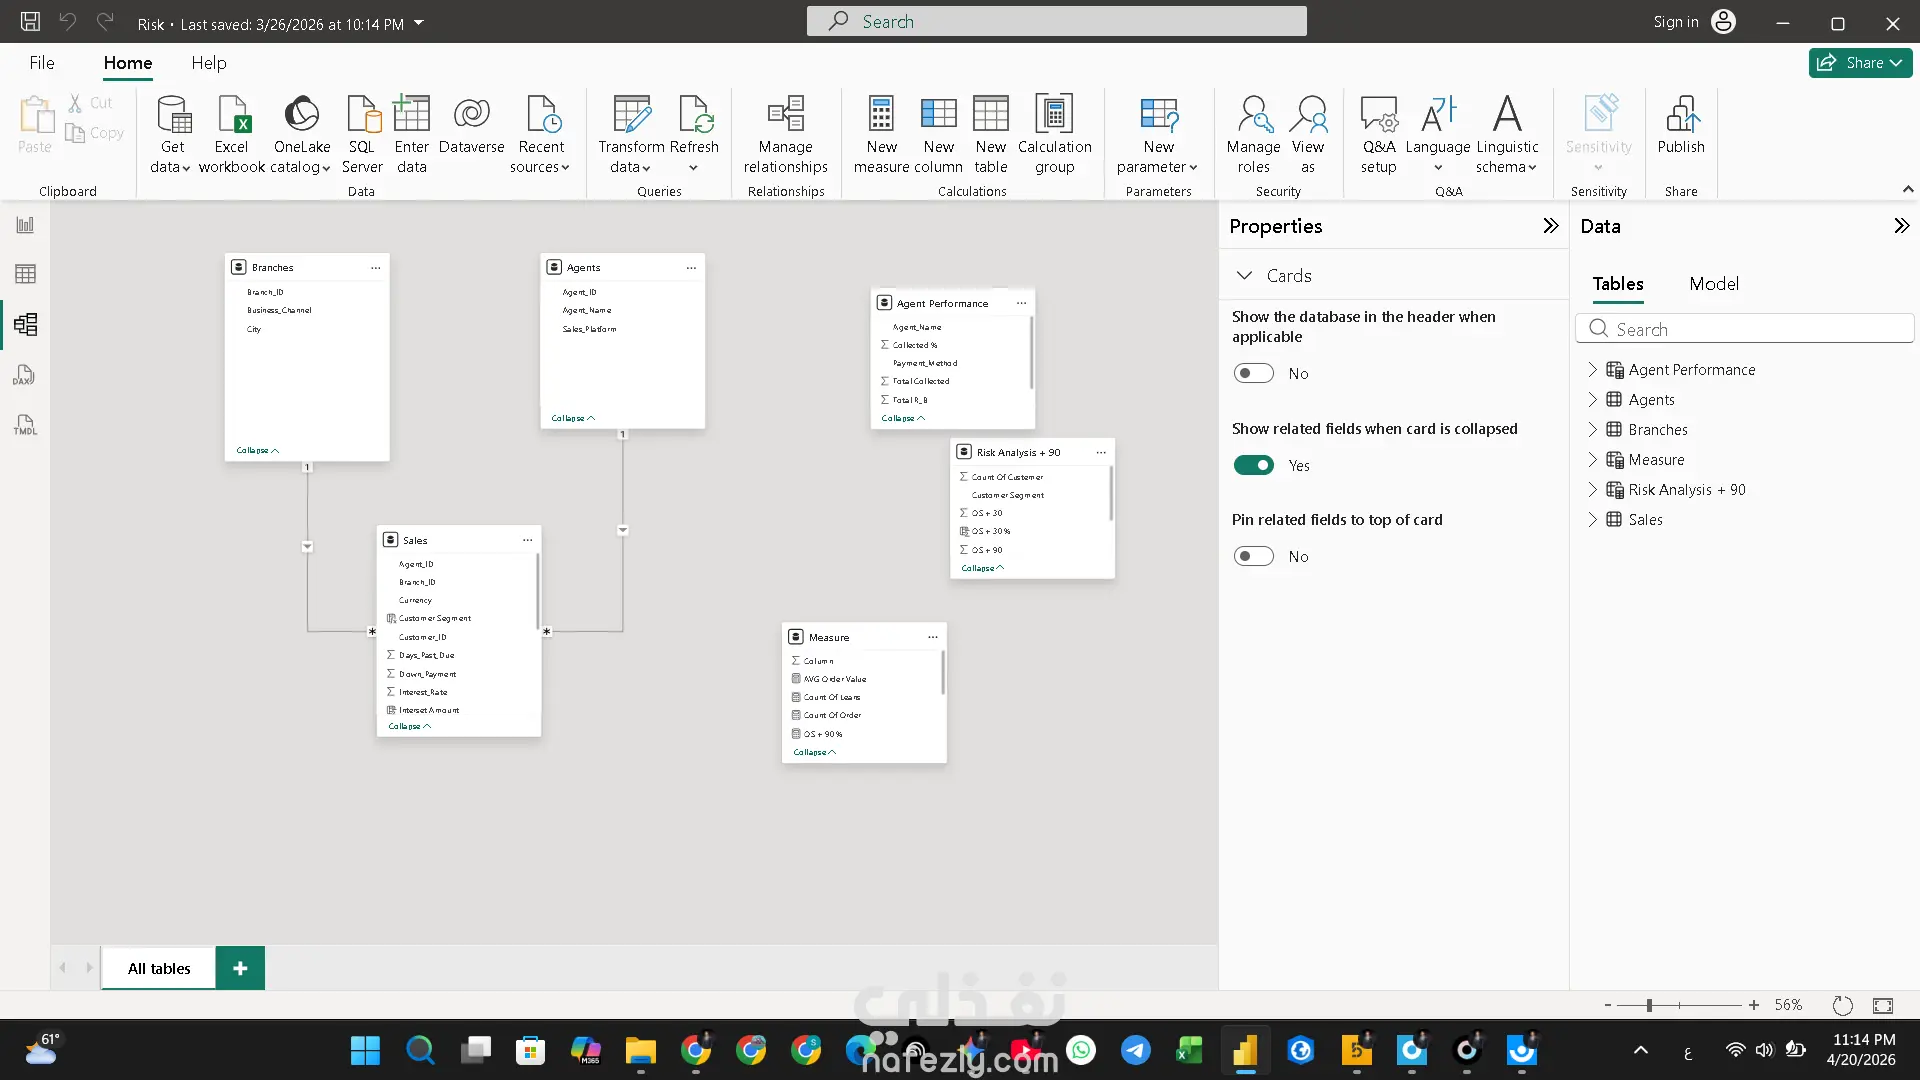The height and width of the screenshot is (1080, 1920).
Task: Open View as roles
Action: pyautogui.click(x=1308, y=135)
